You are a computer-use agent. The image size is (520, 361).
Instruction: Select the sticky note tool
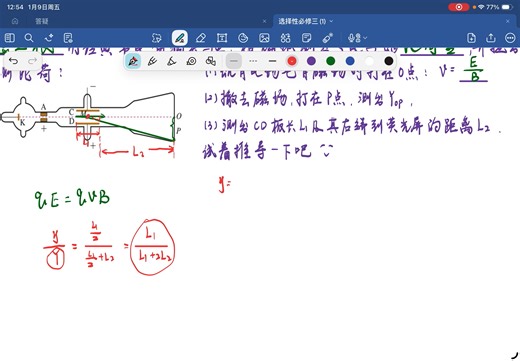pos(306,38)
